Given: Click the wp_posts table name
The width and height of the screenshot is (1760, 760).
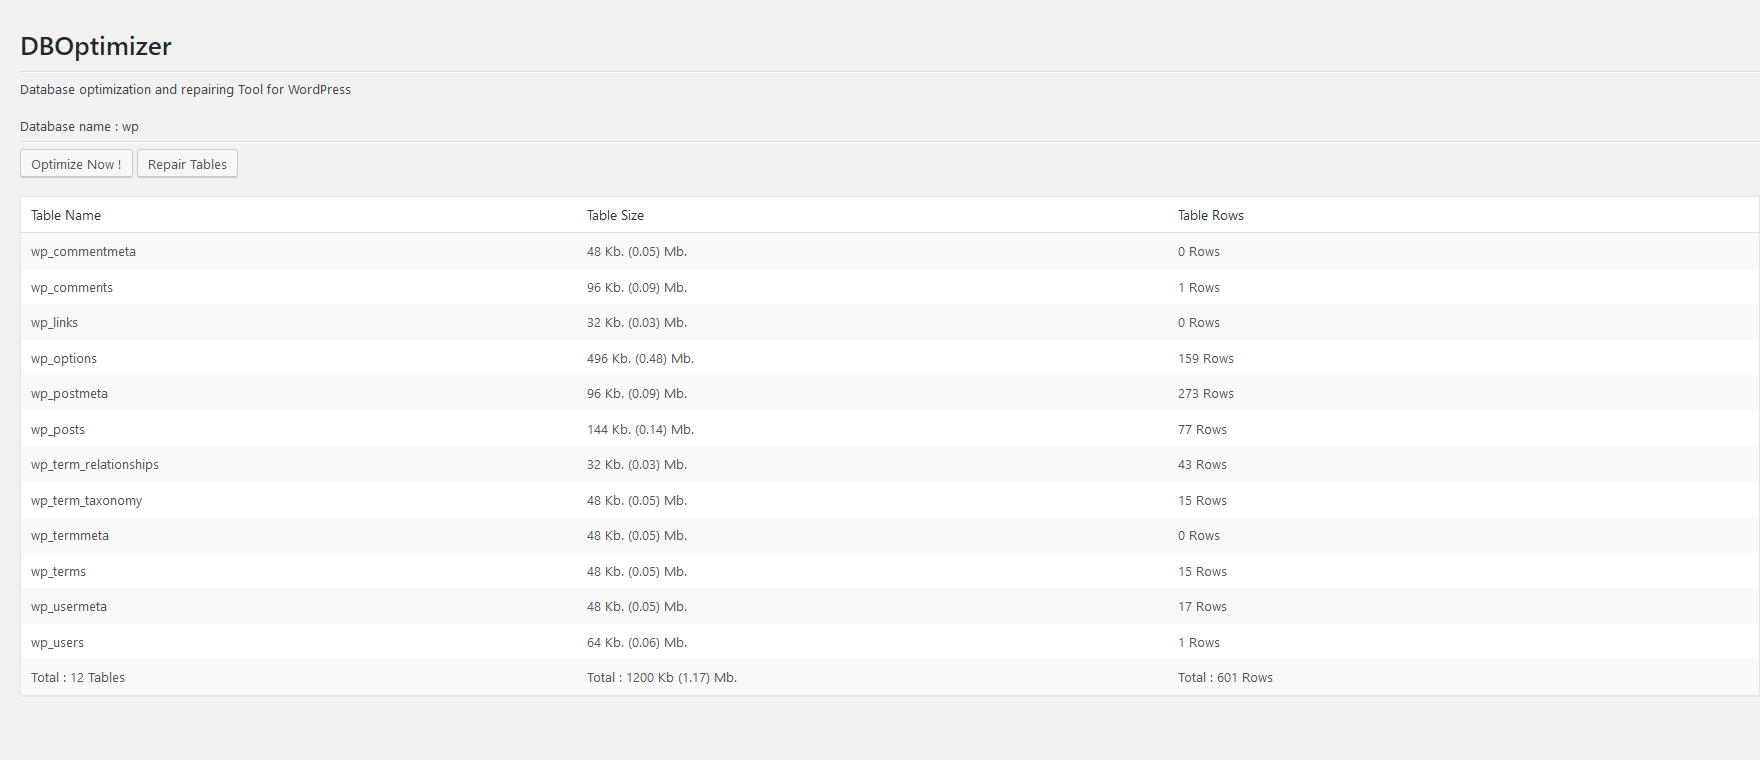Looking at the screenshot, I should tap(58, 430).
